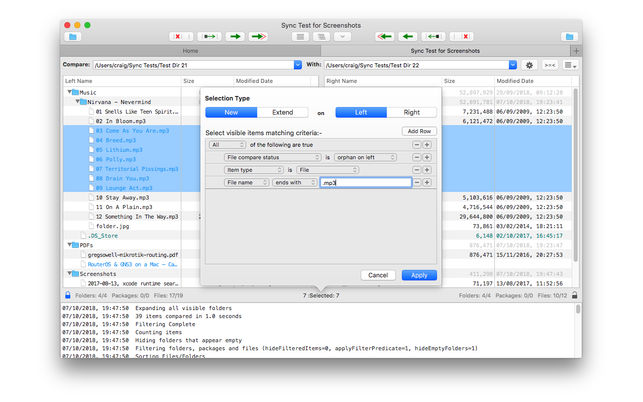Click the single green copy-to-right arrow

(235, 37)
